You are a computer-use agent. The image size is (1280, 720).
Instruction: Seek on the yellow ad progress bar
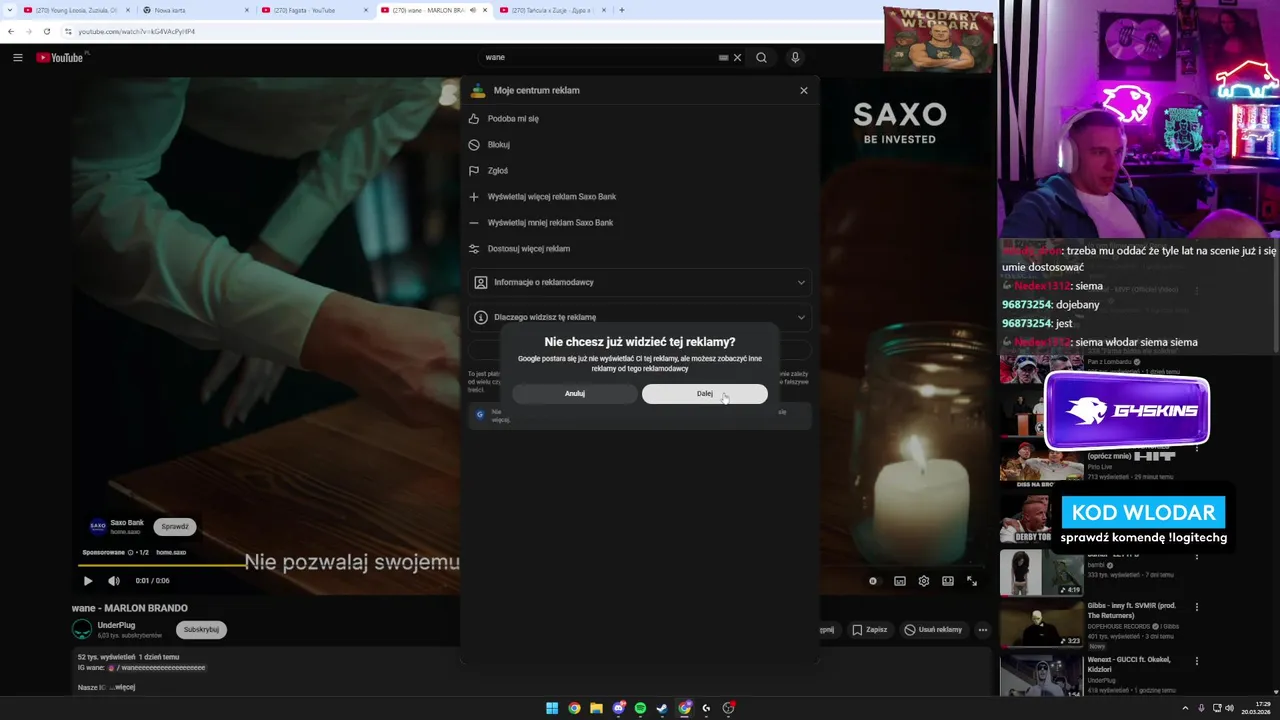click(160, 565)
